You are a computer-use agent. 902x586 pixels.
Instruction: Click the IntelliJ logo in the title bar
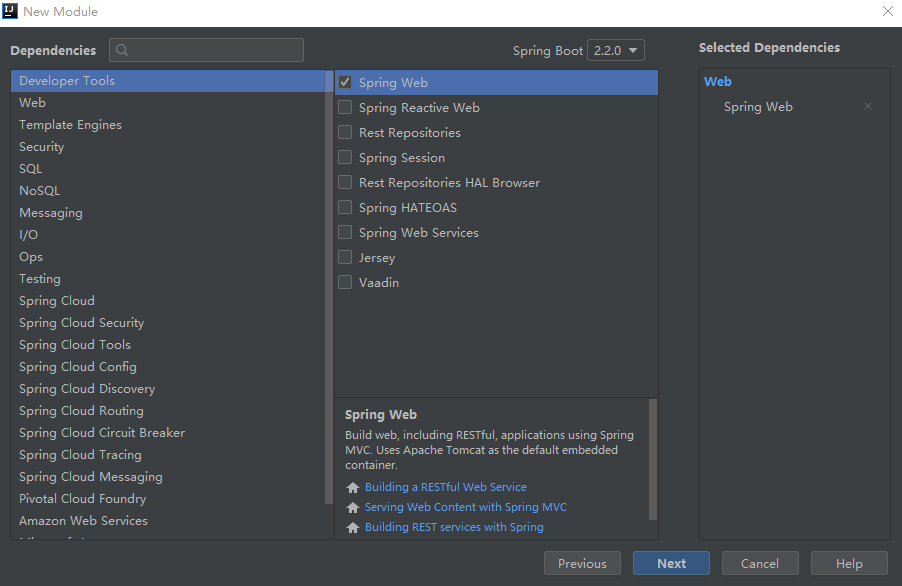click(x=11, y=12)
